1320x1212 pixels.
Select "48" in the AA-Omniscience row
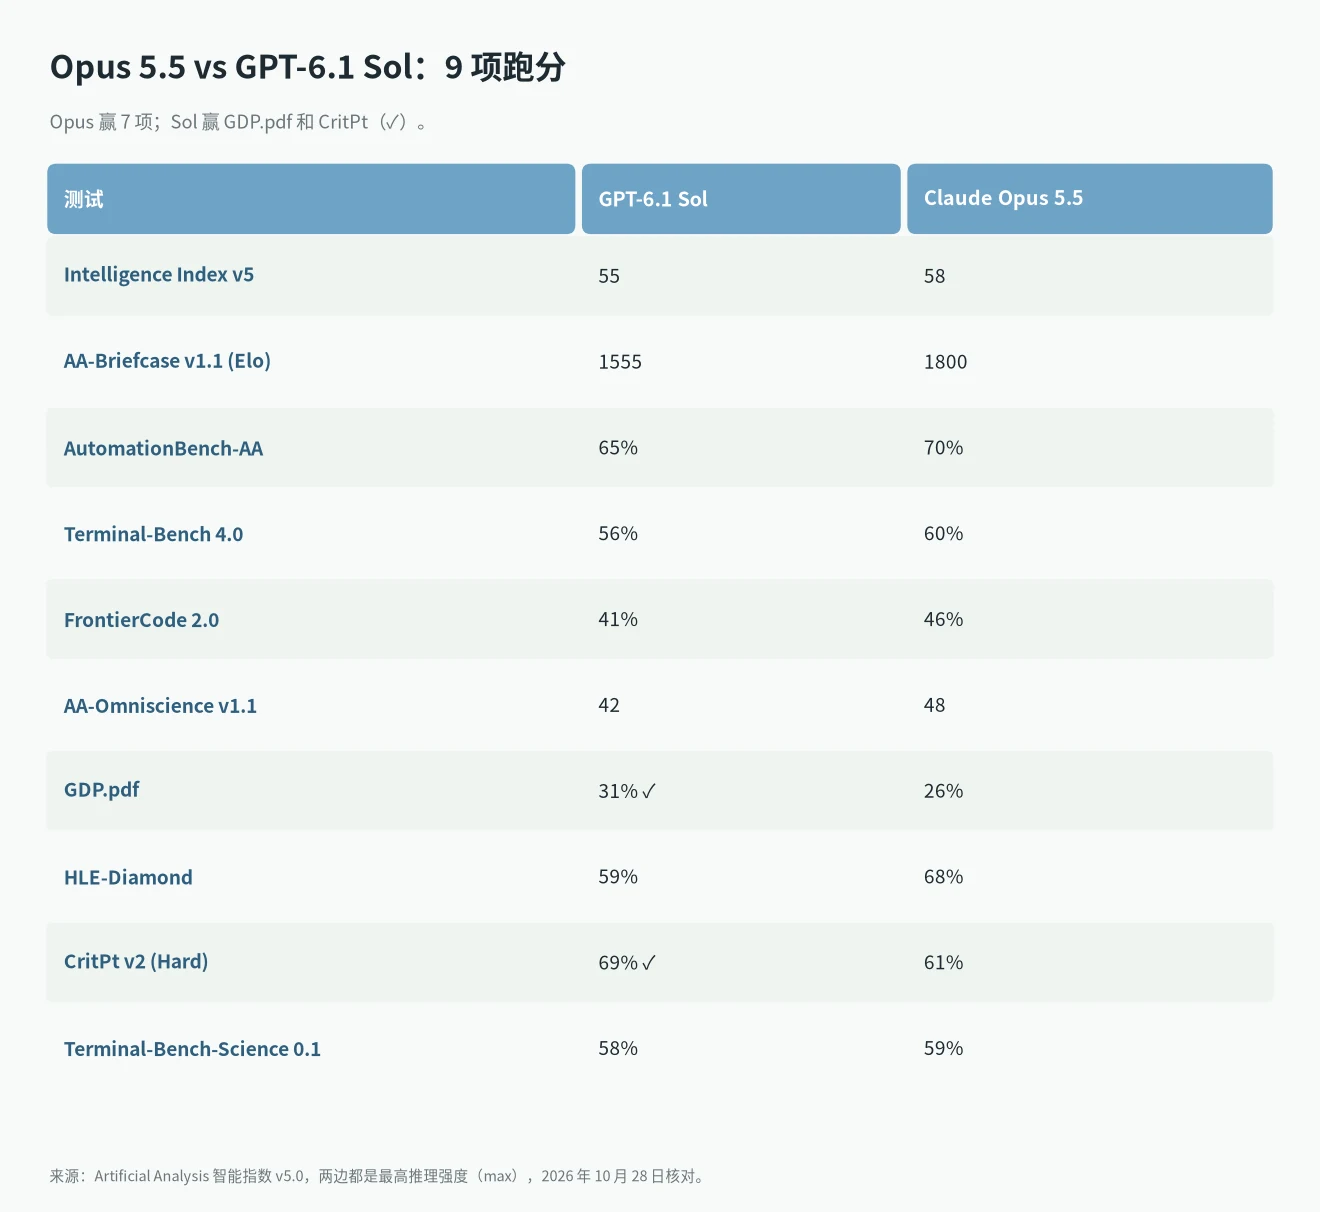click(934, 706)
